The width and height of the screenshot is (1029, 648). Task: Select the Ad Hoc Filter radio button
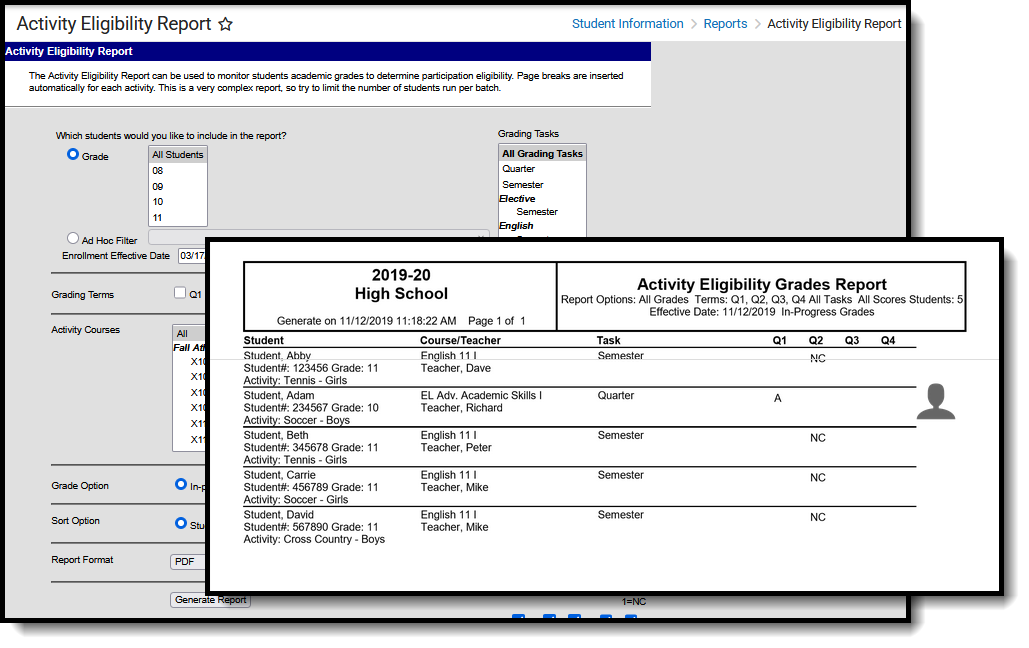(x=73, y=238)
